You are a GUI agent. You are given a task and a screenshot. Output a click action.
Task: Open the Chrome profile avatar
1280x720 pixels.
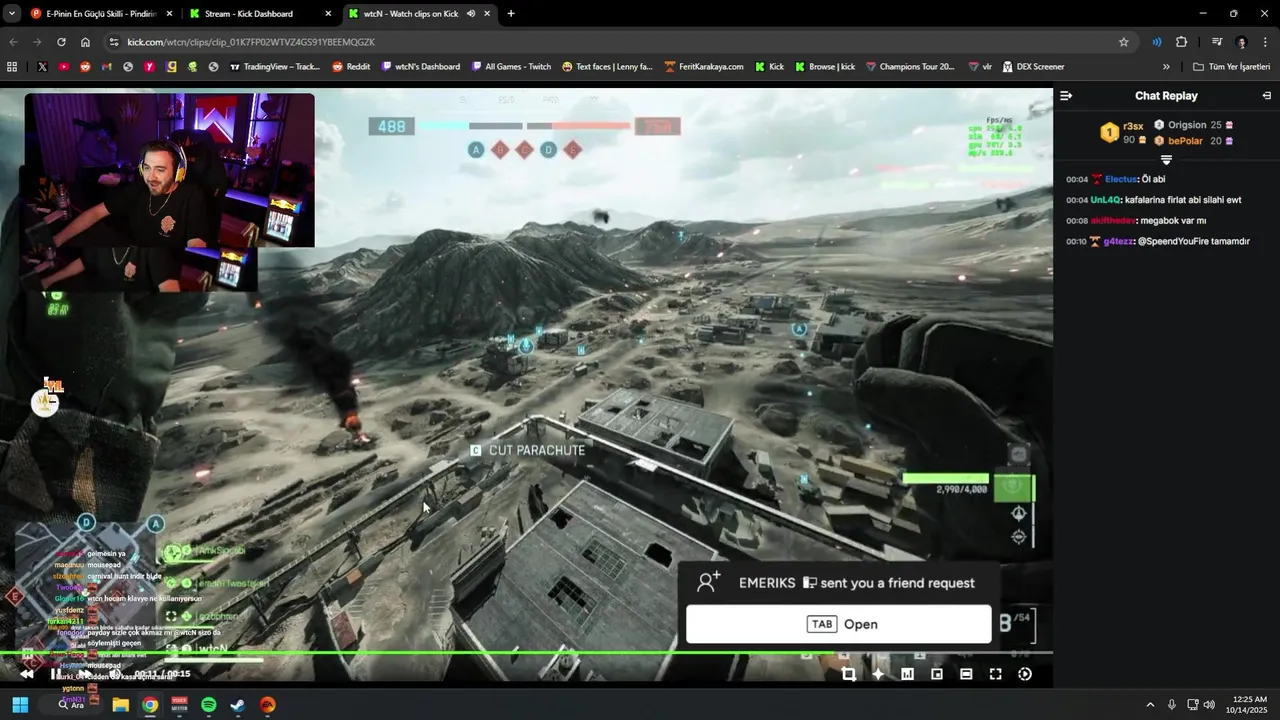pos(1242,42)
